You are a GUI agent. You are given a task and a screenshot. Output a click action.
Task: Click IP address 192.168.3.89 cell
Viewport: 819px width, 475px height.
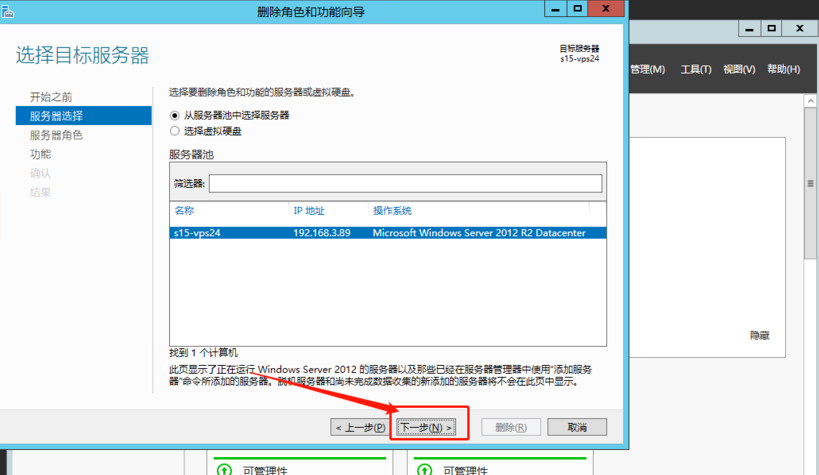pyautogui.click(x=322, y=233)
